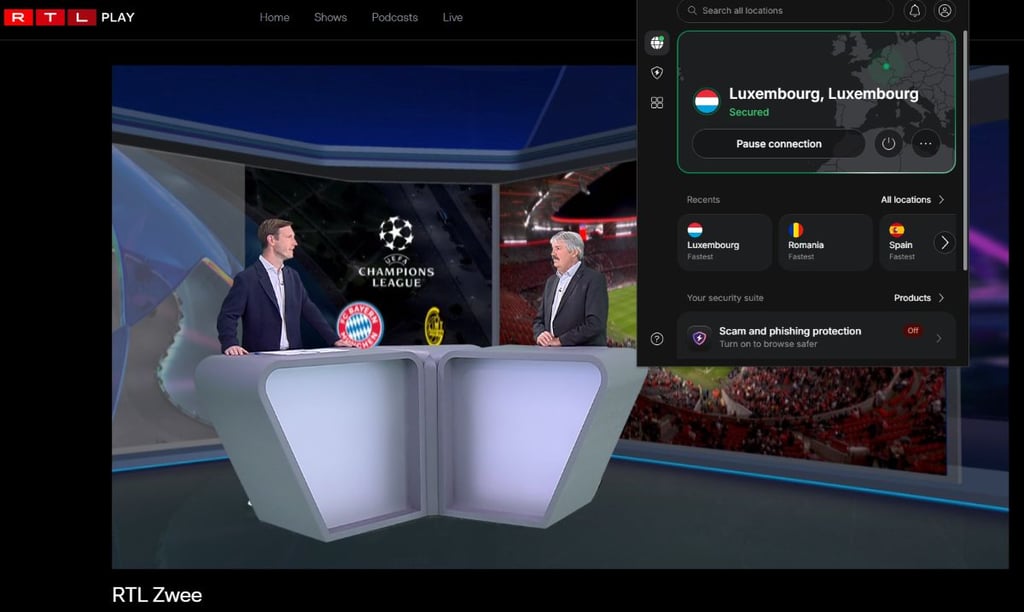Screen dimensions: 1024x612
Task: Open the Podcasts menu item
Action: (x=394, y=18)
